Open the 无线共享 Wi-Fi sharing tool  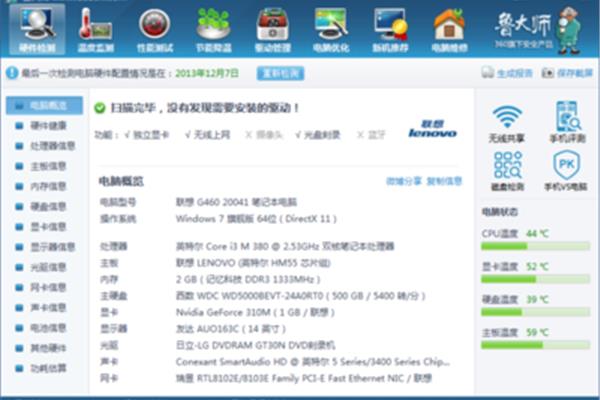tap(507, 123)
